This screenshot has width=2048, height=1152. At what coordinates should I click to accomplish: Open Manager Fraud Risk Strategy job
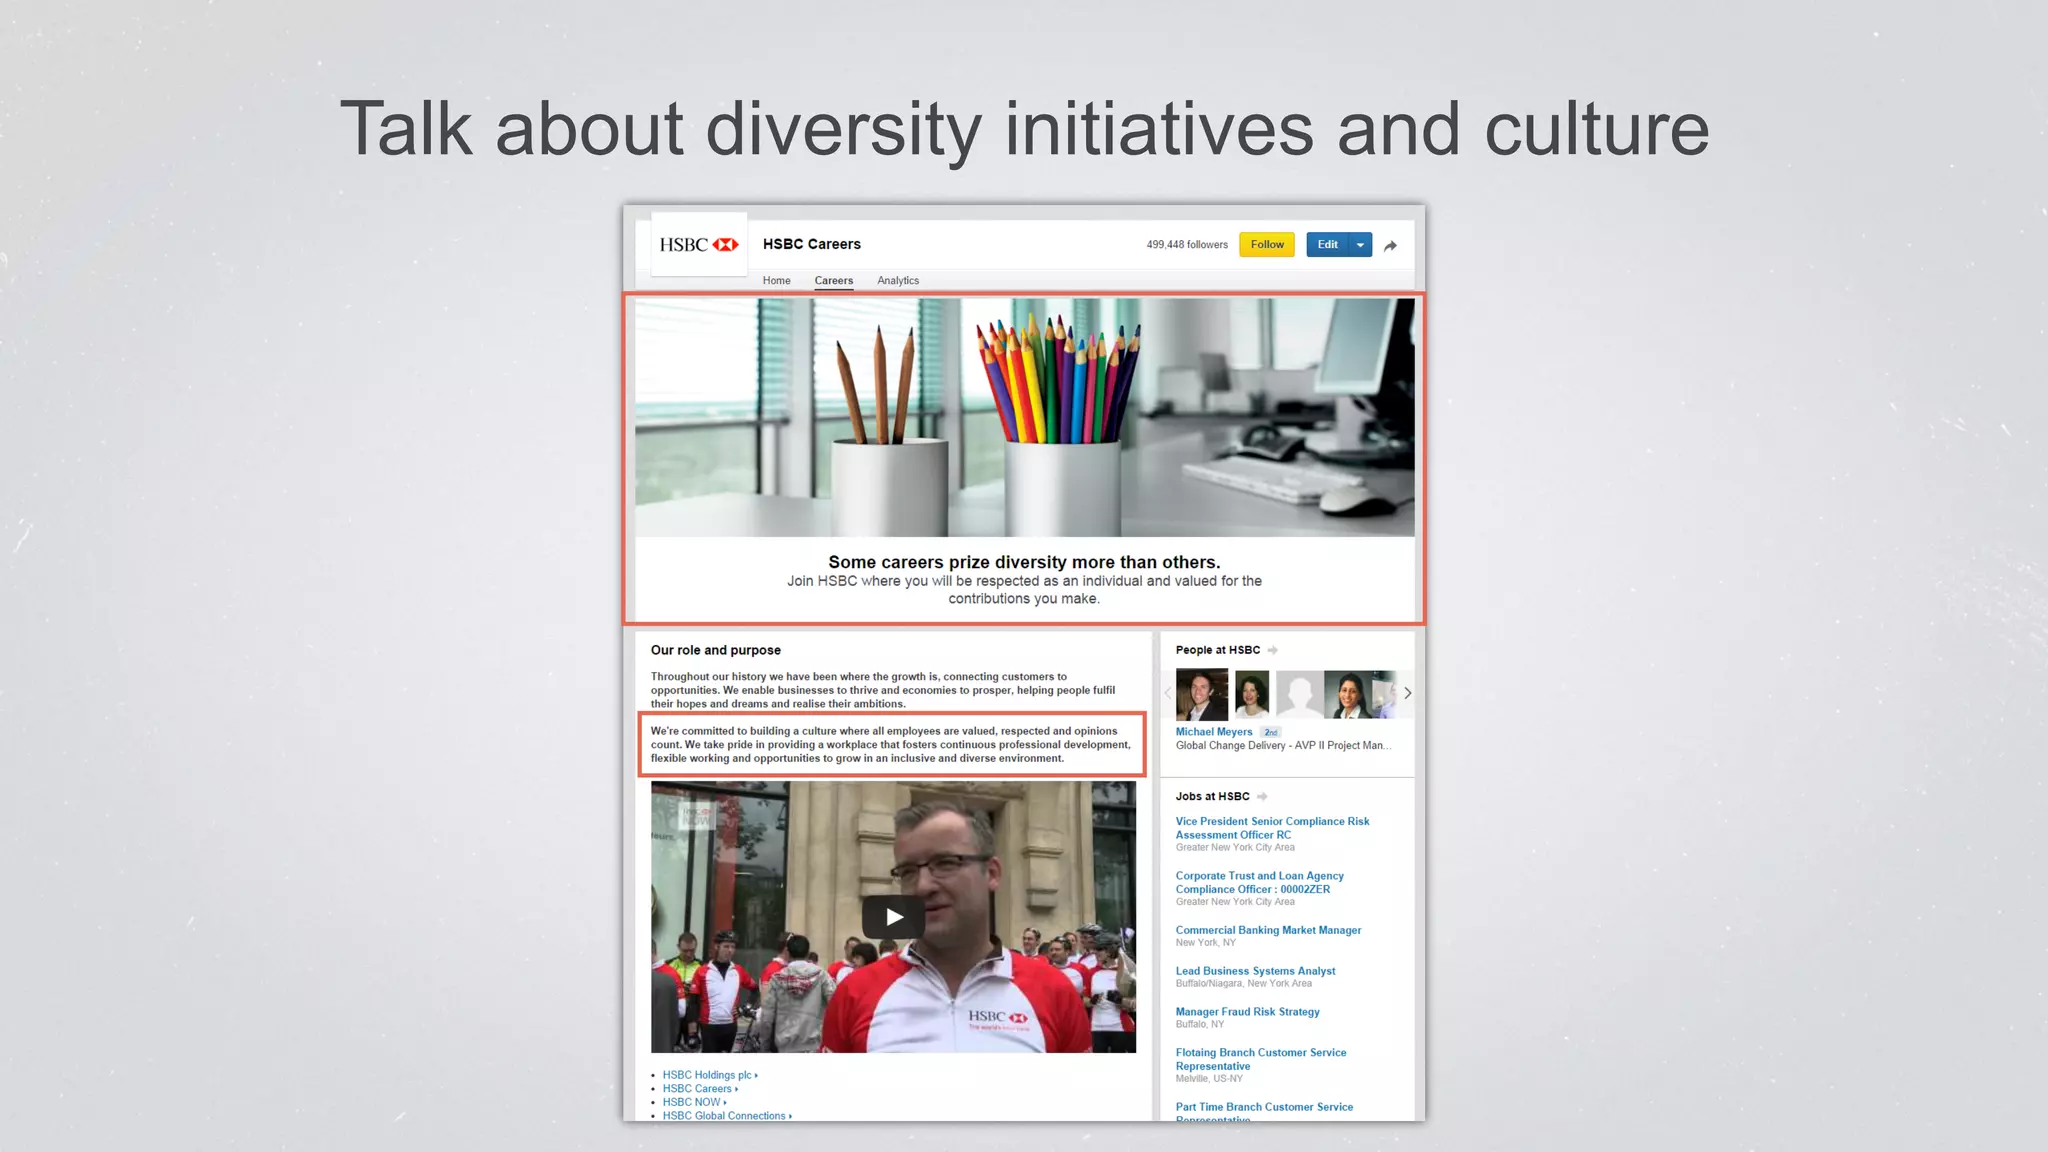[1247, 1012]
